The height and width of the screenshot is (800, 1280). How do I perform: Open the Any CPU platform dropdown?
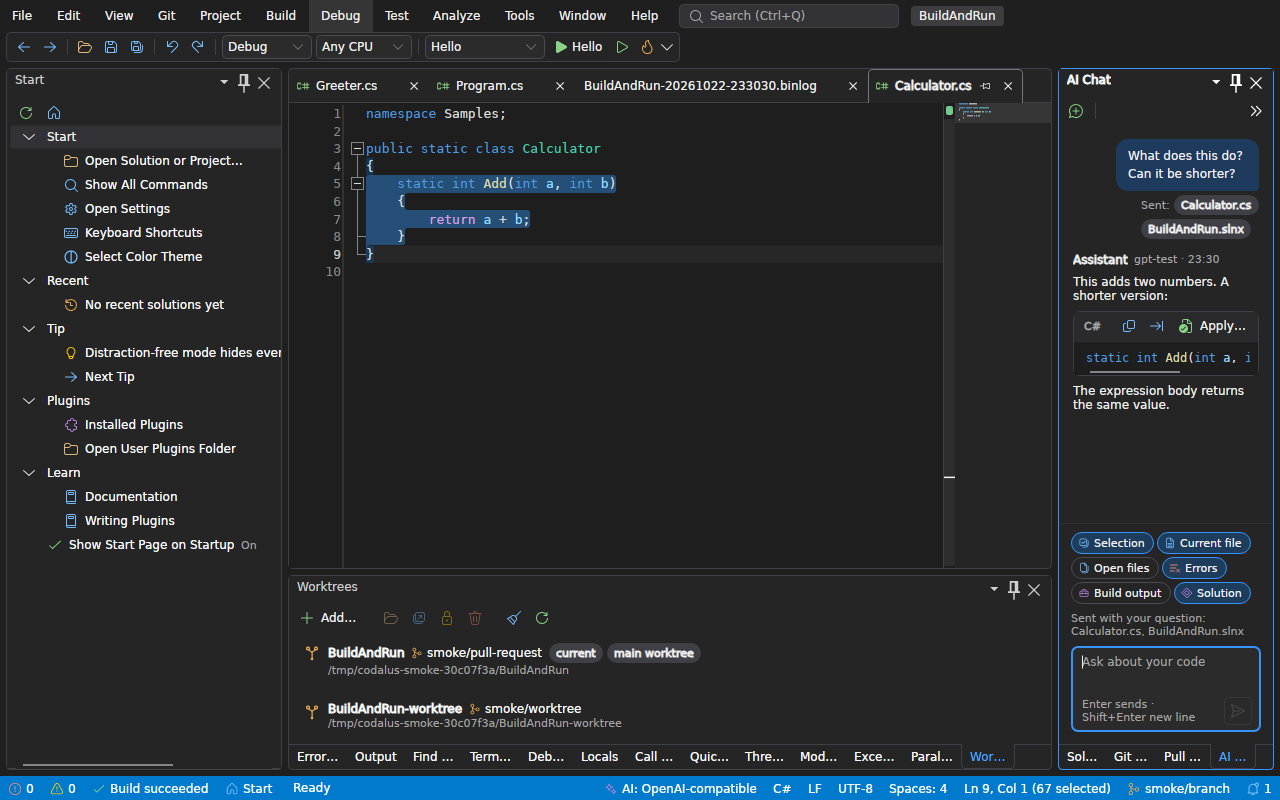pos(364,47)
